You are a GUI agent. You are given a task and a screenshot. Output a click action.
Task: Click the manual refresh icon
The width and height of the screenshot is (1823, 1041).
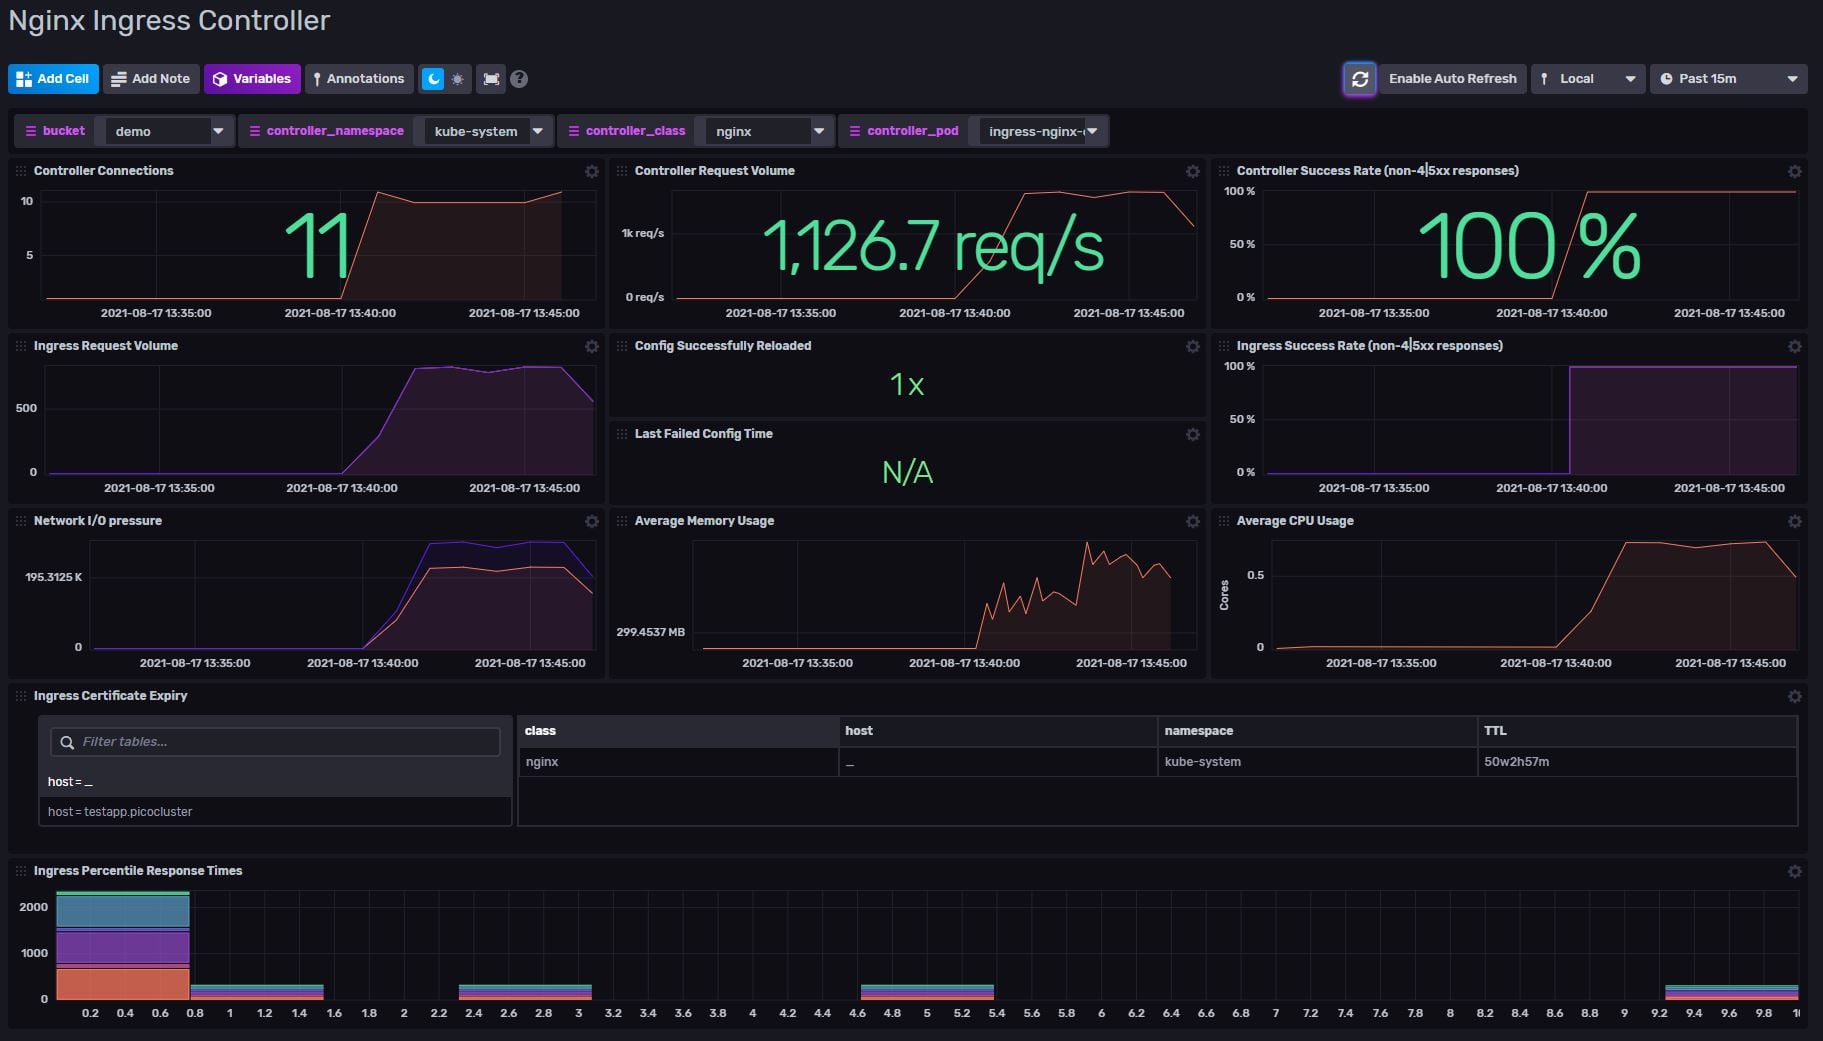click(1360, 78)
